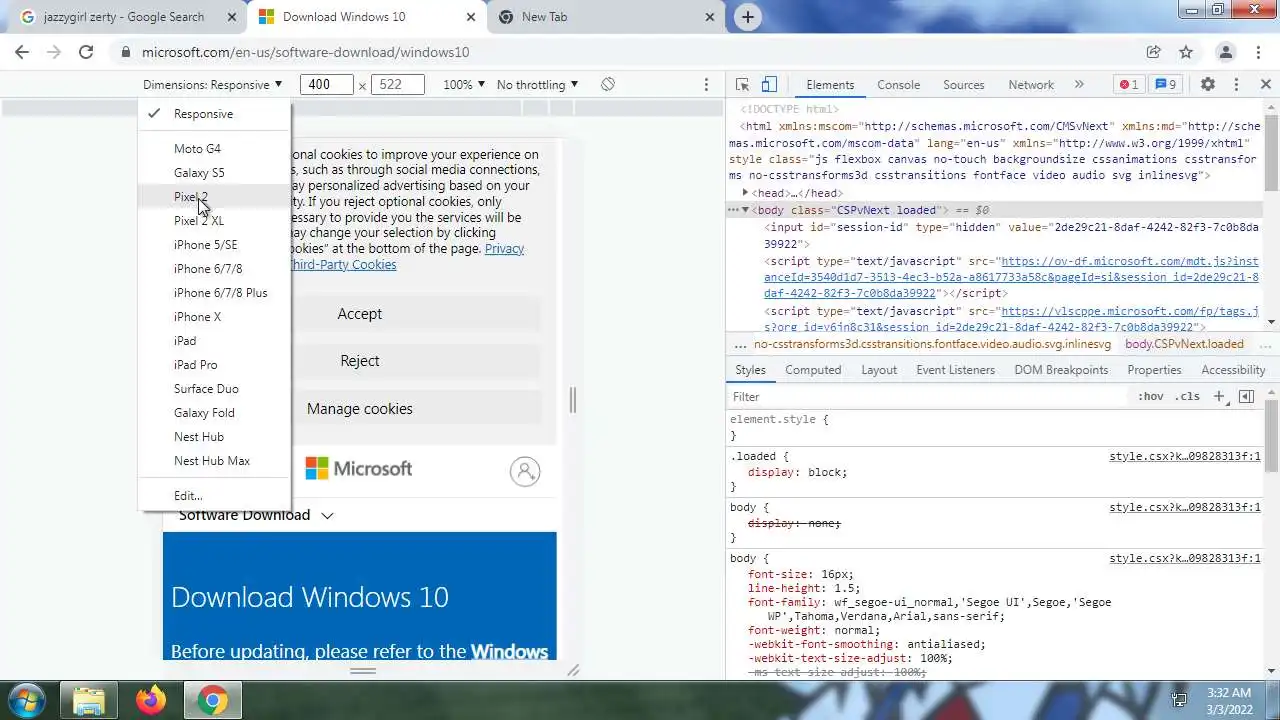Click the breadcrumb ellipsis in DevTools

click(x=740, y=344)
